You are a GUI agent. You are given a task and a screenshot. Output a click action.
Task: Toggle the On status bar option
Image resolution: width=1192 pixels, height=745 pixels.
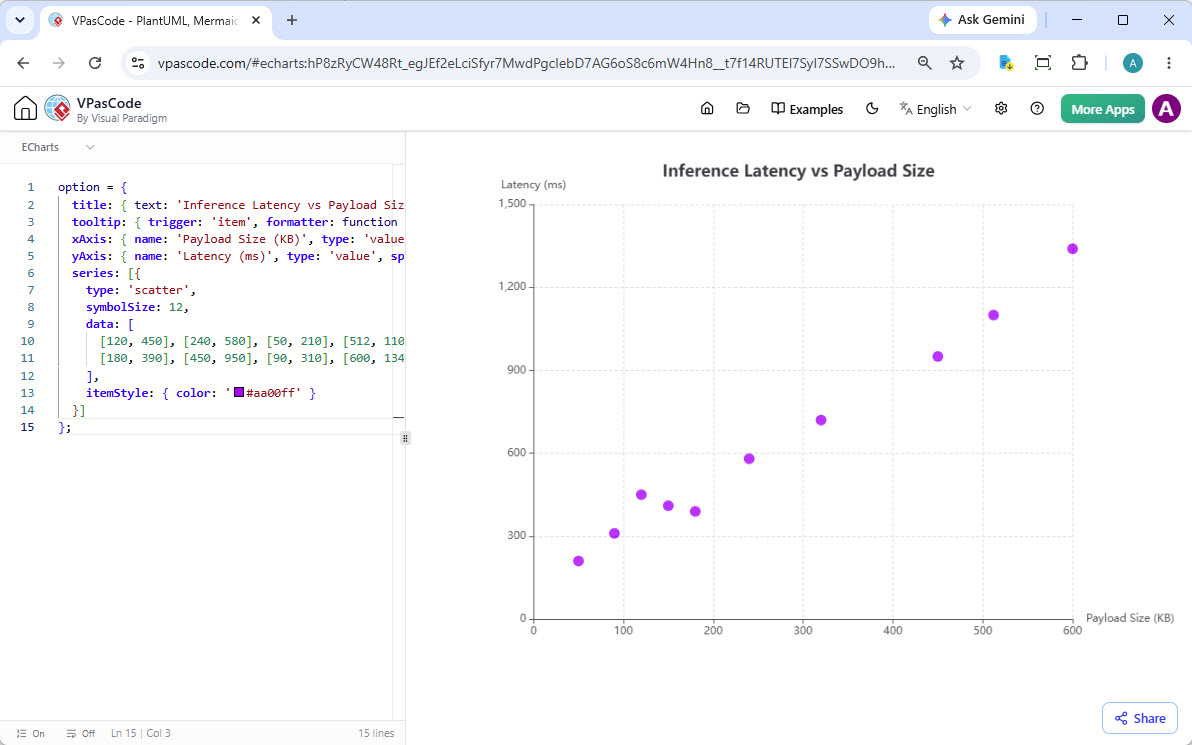31,734
